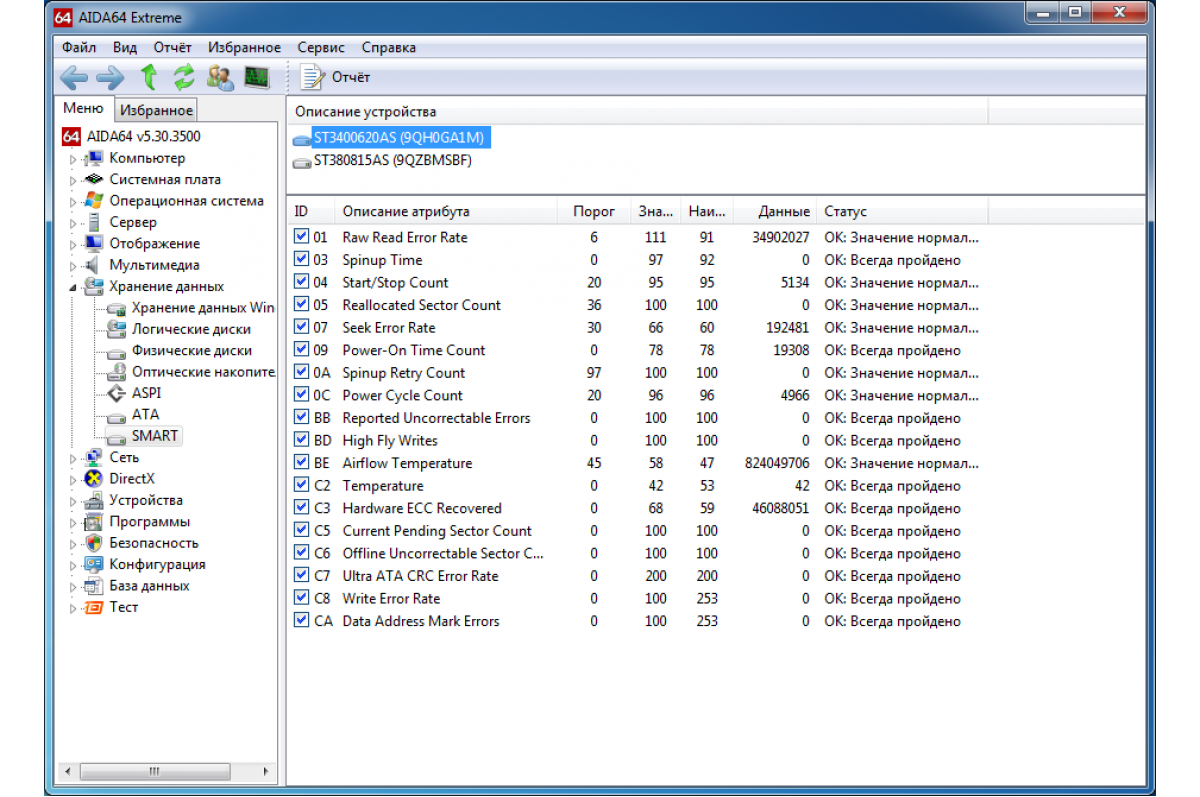Toggle the Hardware ECC Recovered checkbox
The image size is (1200, 797).
301,508
